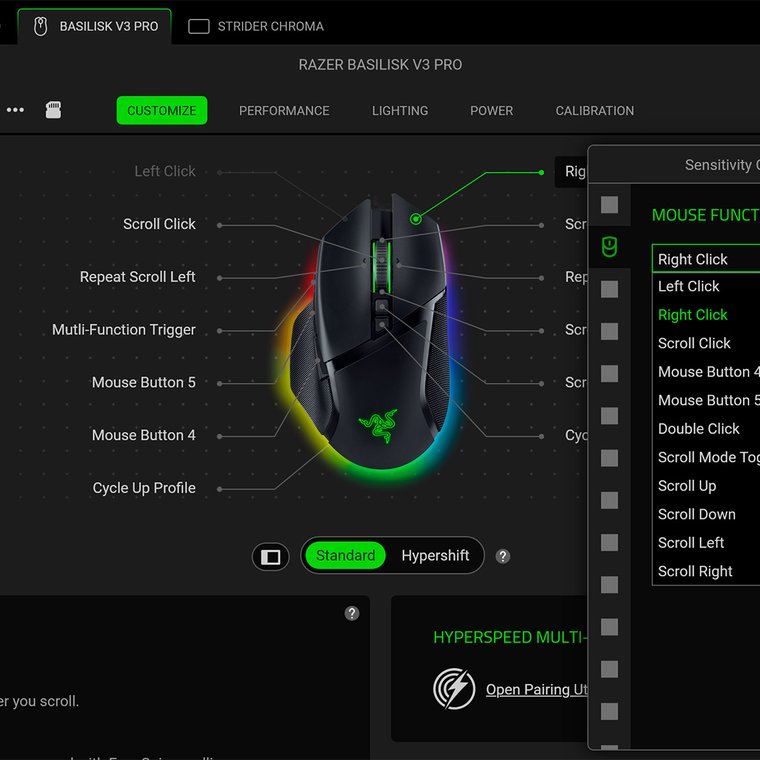This screenshot has height=760, width=760.
Task: Click the help icon in scroll panel
Action: tap(352, 614)
